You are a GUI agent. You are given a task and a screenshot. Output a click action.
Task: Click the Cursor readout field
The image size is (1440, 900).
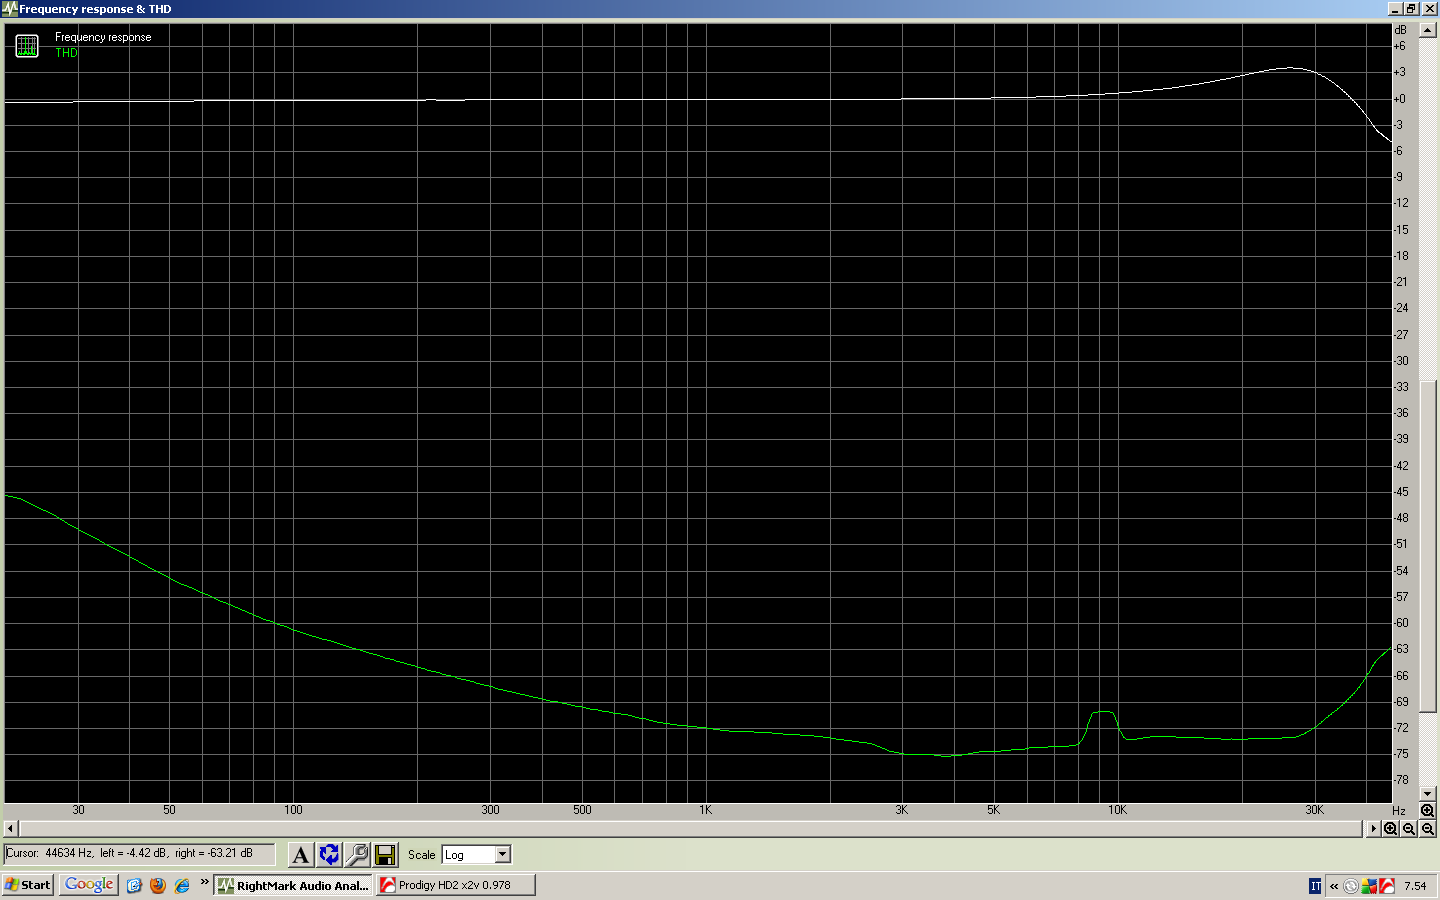tap(140, 854)
